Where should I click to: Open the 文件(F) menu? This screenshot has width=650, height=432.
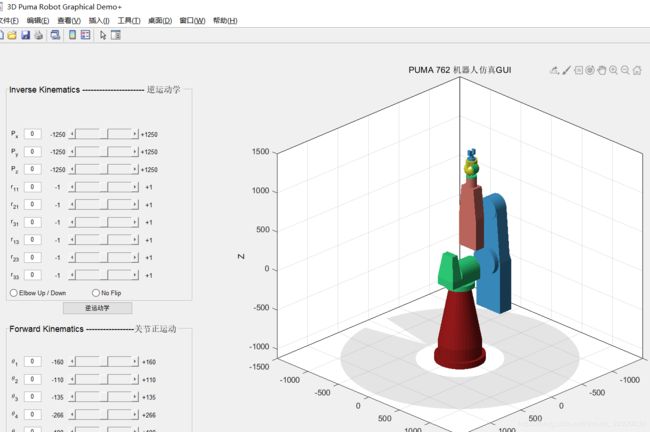(x=8, y=20)
